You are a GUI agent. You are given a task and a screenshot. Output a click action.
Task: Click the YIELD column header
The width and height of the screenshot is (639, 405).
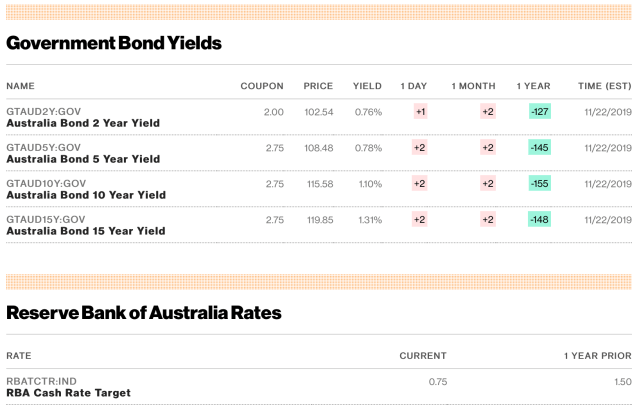(x=367, y=86)
